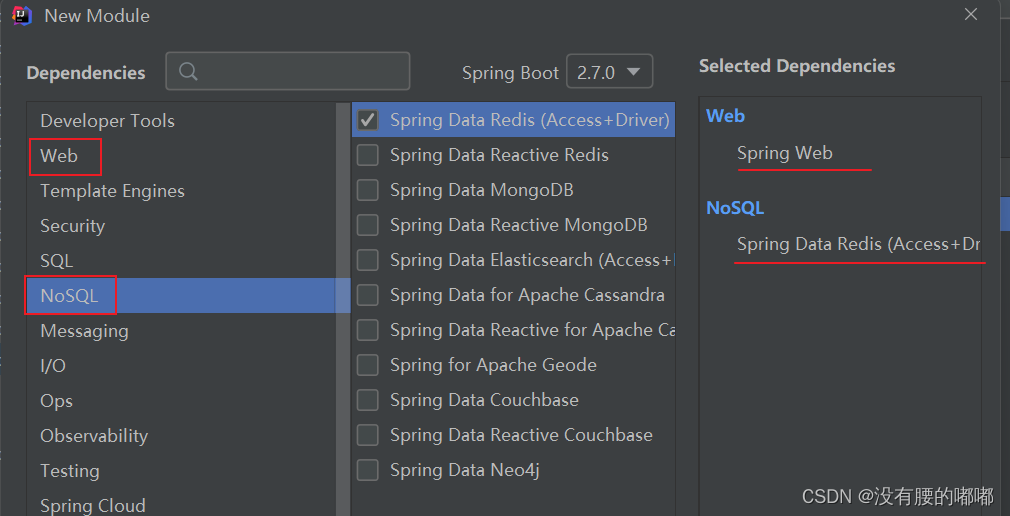Check Spring Data Elasticsearch option
This screenshot has height=516, width=1010.
[x=368, y=260]
